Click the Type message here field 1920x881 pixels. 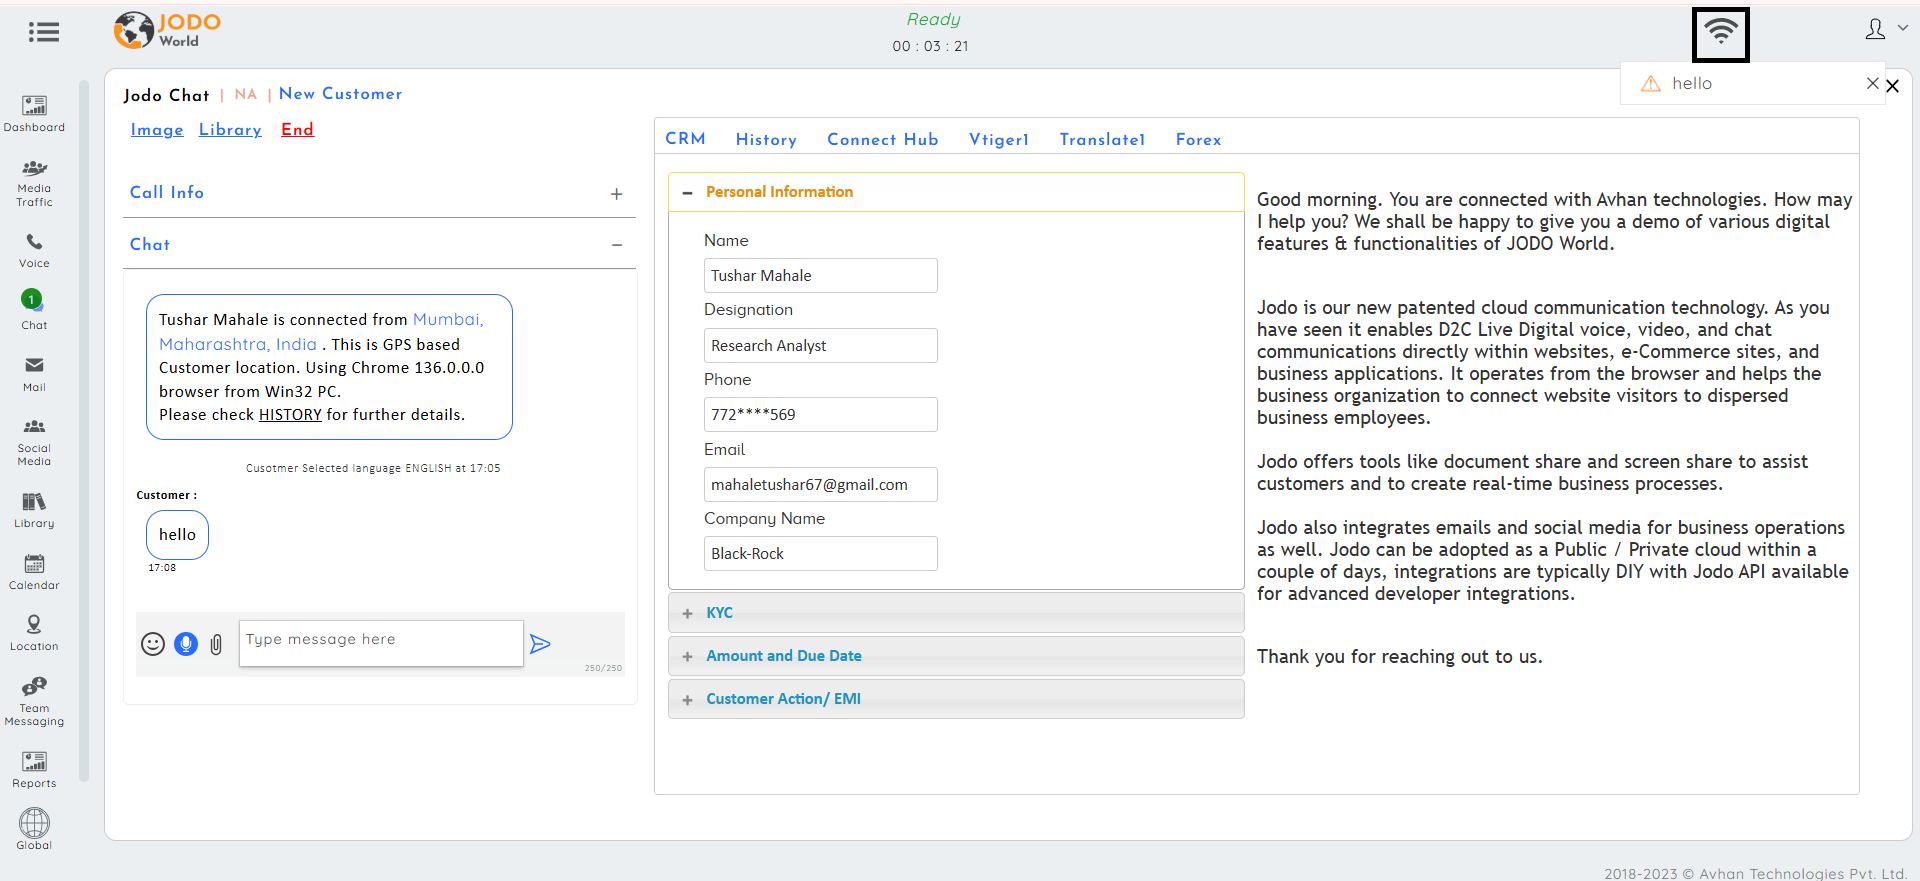click(381, 643)
